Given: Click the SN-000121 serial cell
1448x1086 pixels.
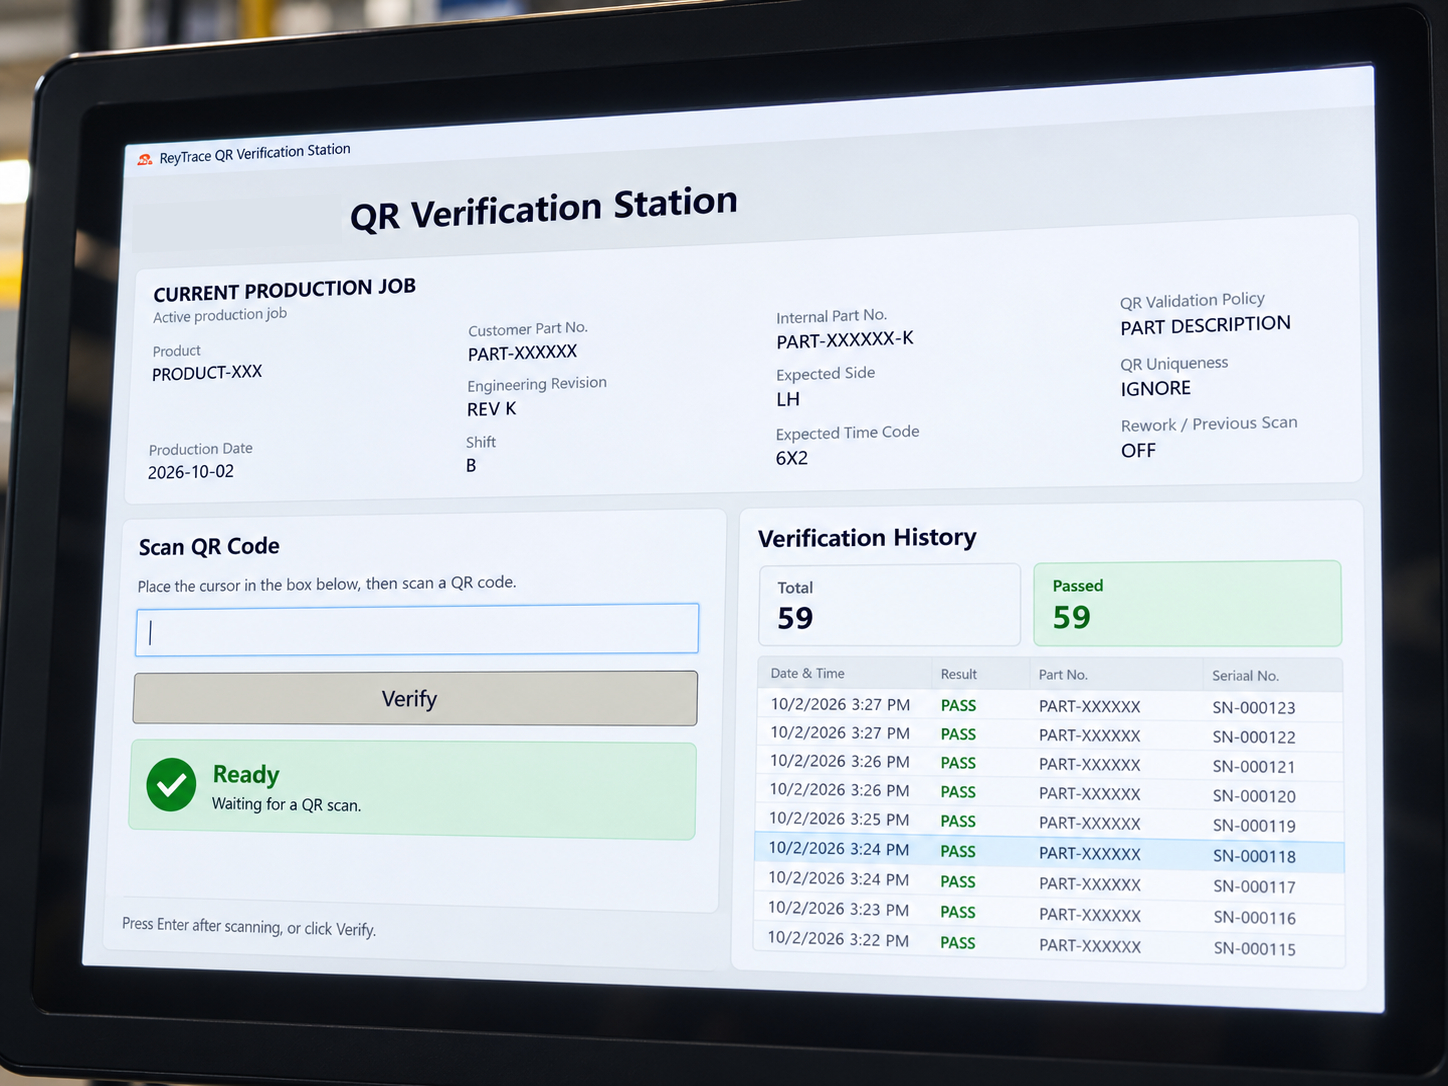Looking at the screenshot, I should pyautogui.click(x=1254, y=767).
